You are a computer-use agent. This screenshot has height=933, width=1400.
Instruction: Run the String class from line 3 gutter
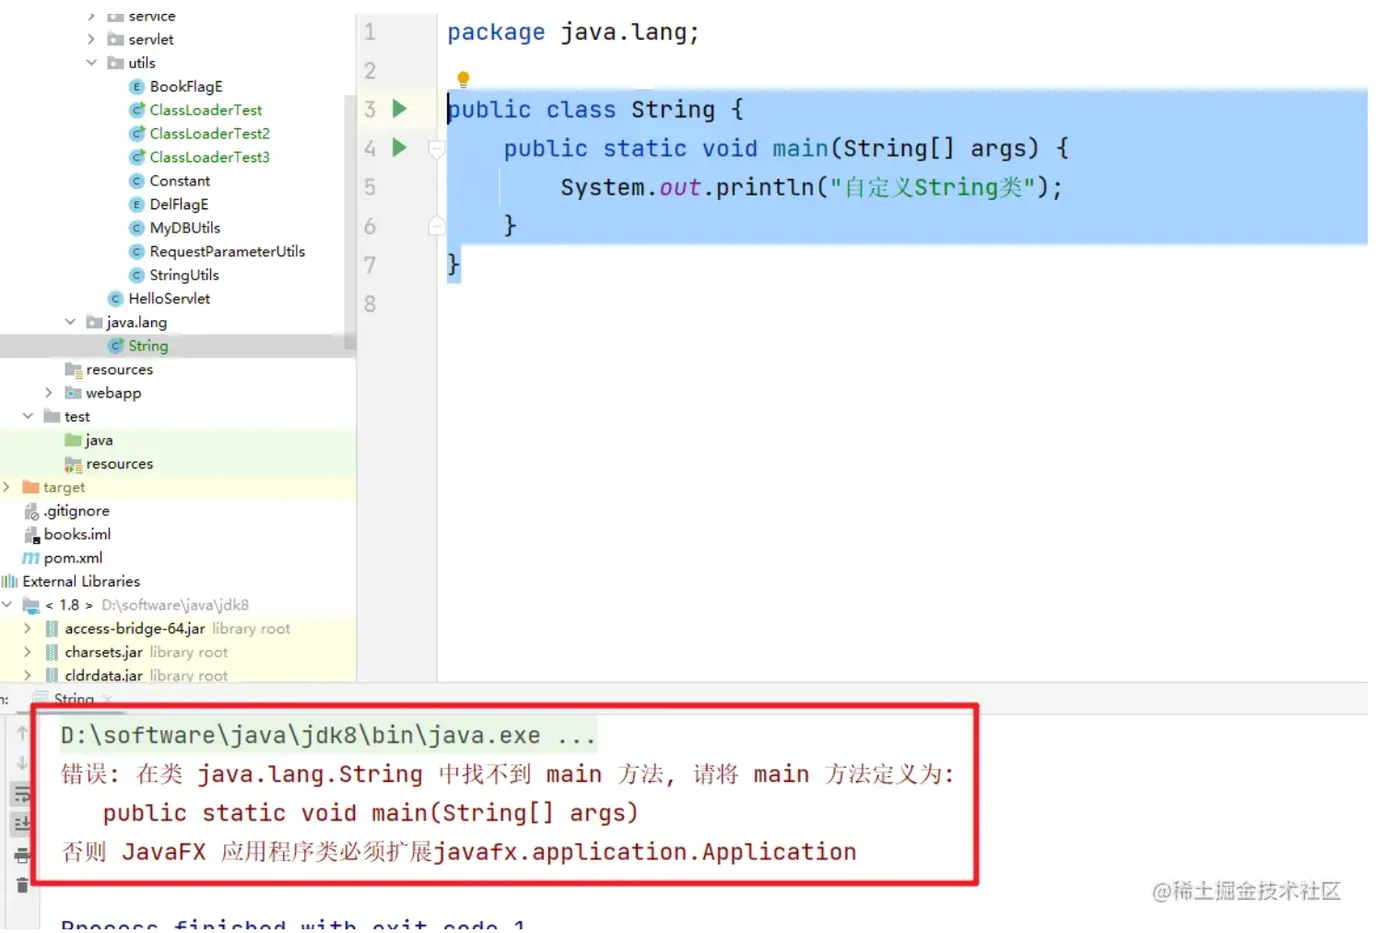[400, 108]
